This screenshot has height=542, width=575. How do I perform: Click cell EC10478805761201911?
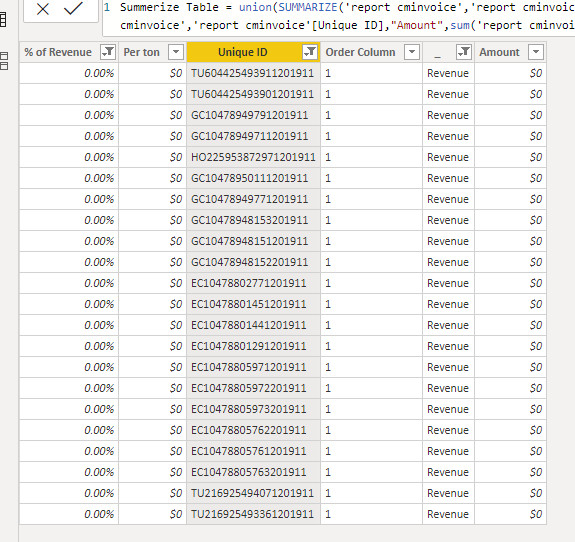(x=253, y=451)
